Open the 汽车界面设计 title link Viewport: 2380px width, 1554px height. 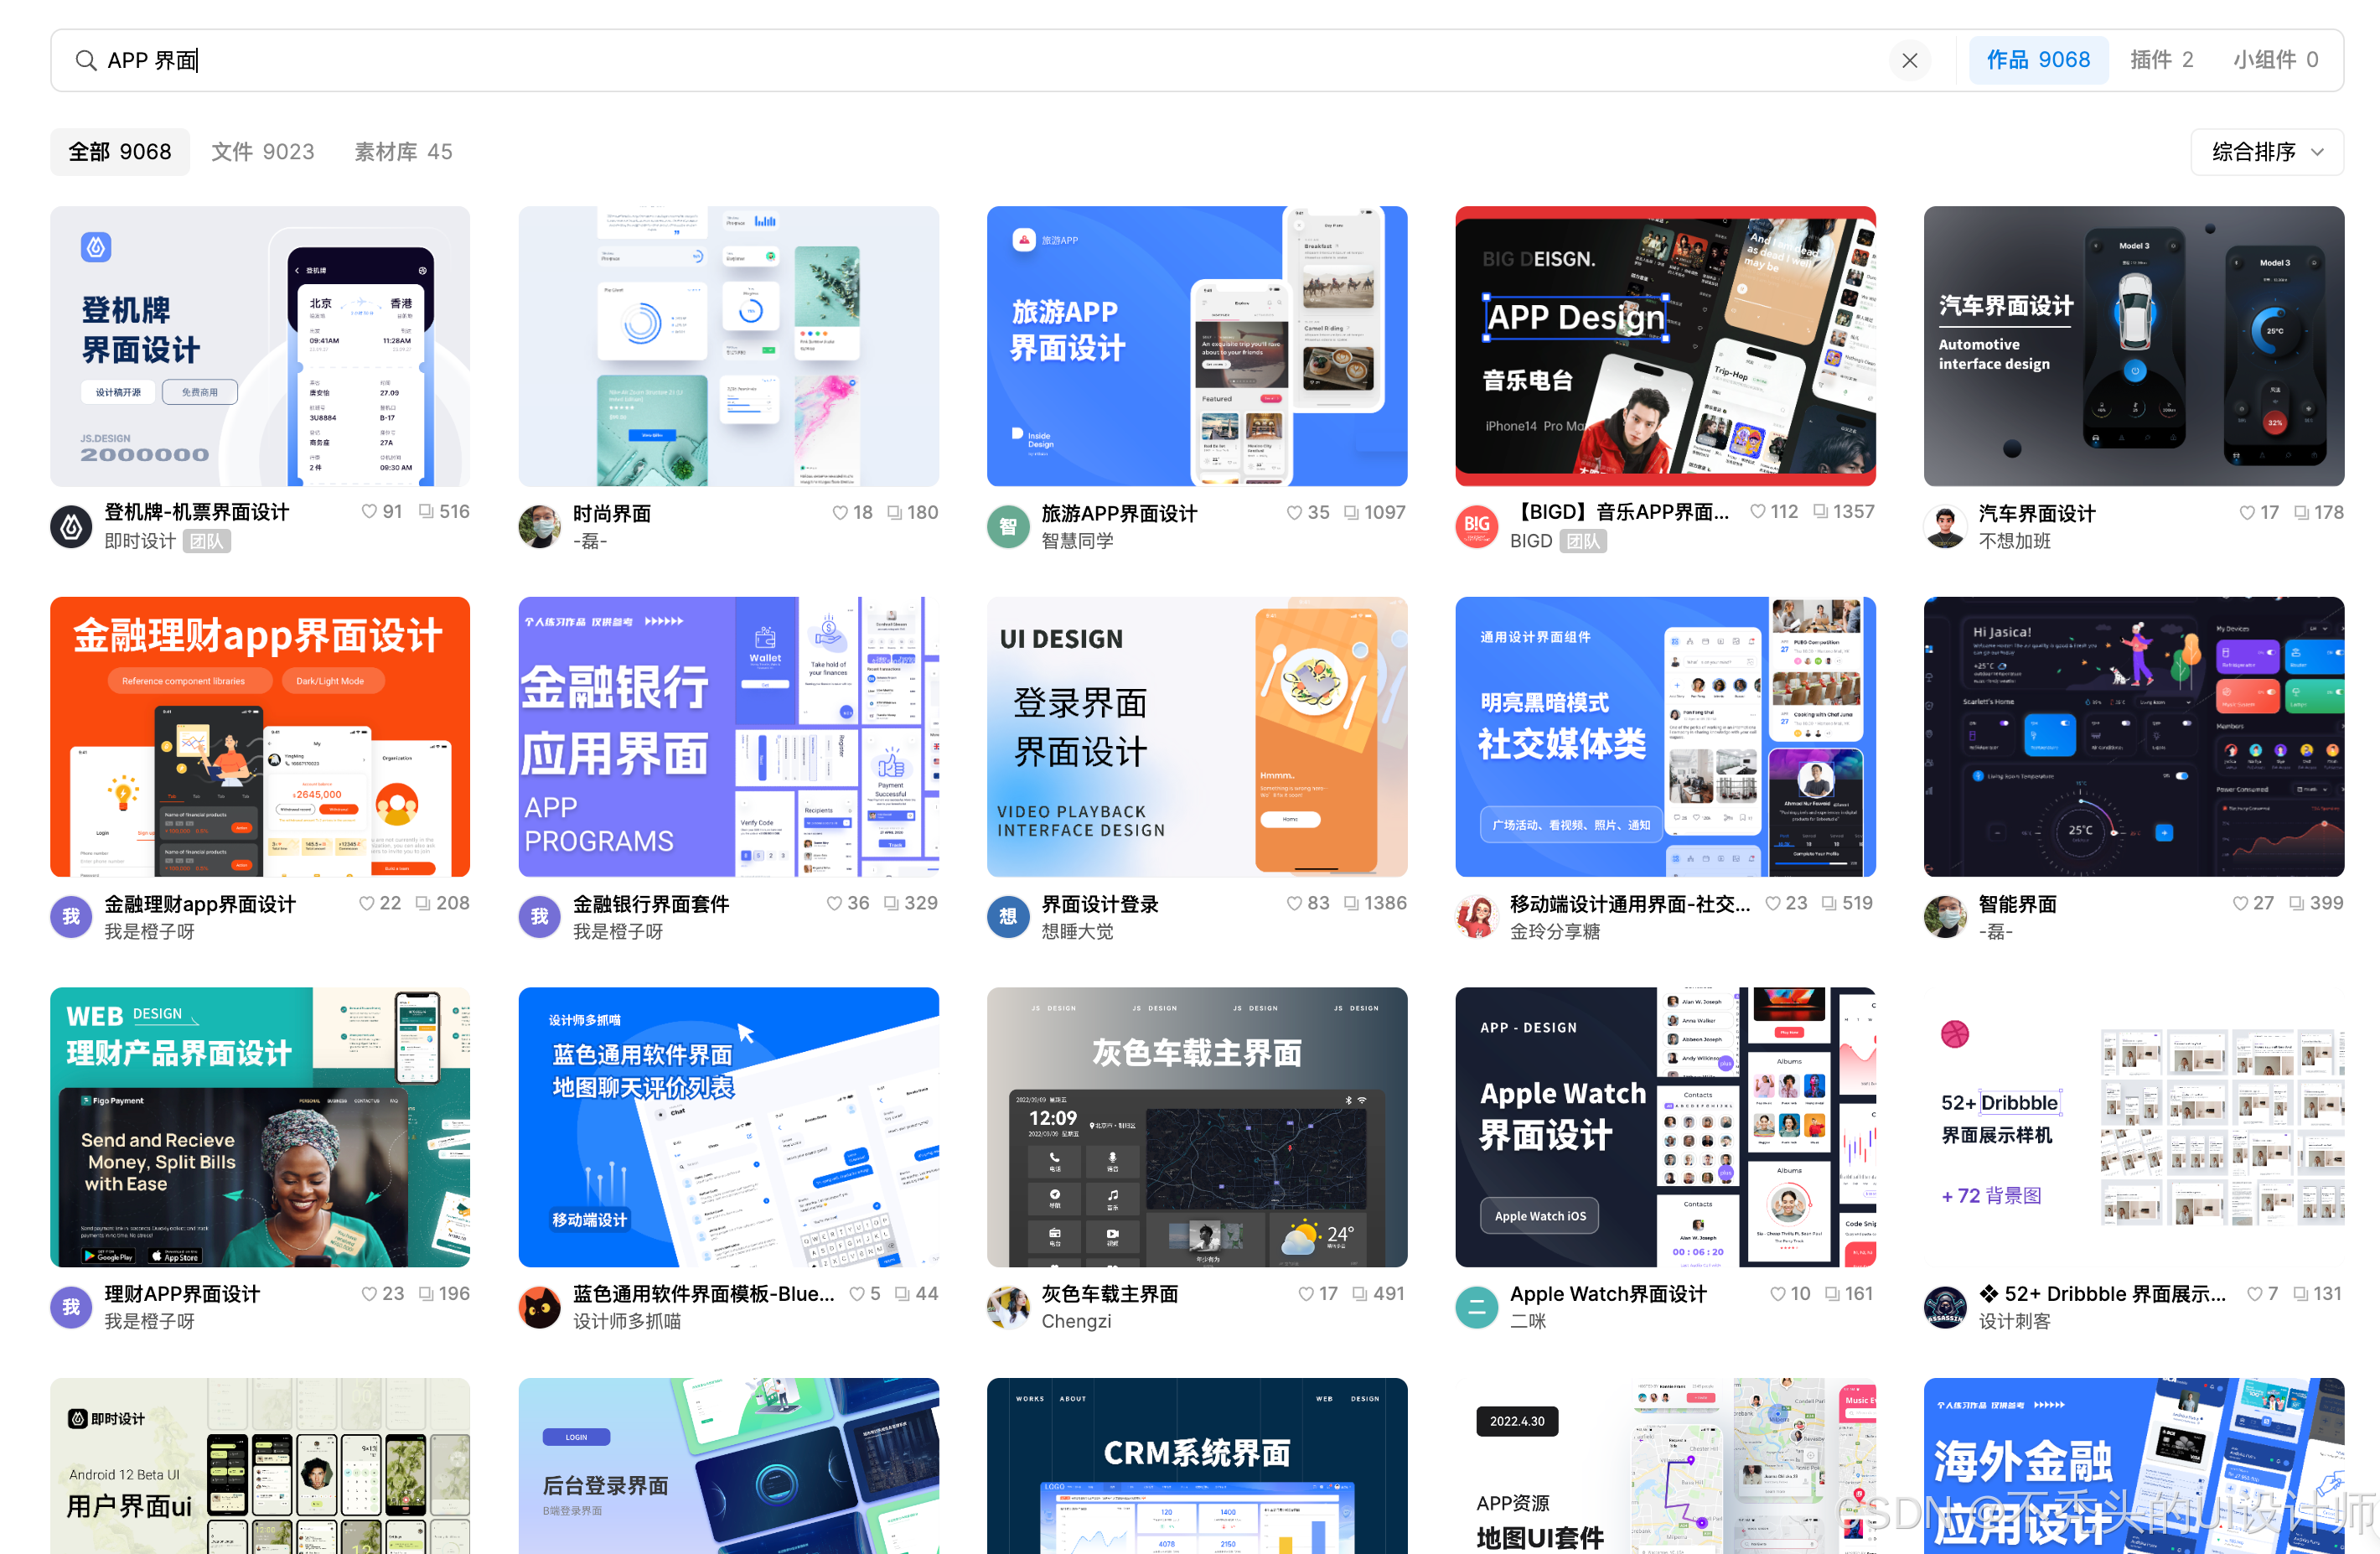coord(2036,513)
